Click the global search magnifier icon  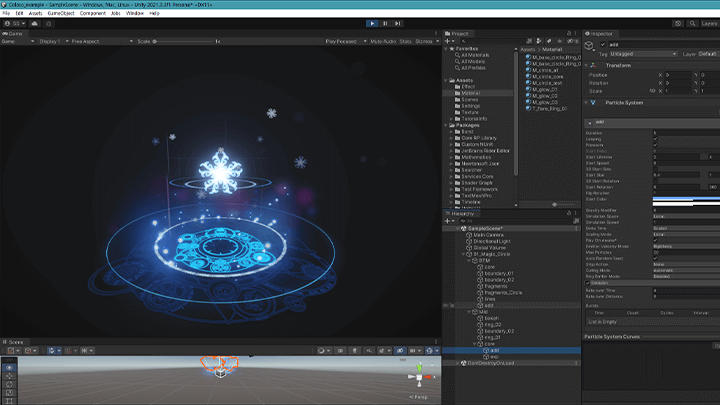point(692,23)
